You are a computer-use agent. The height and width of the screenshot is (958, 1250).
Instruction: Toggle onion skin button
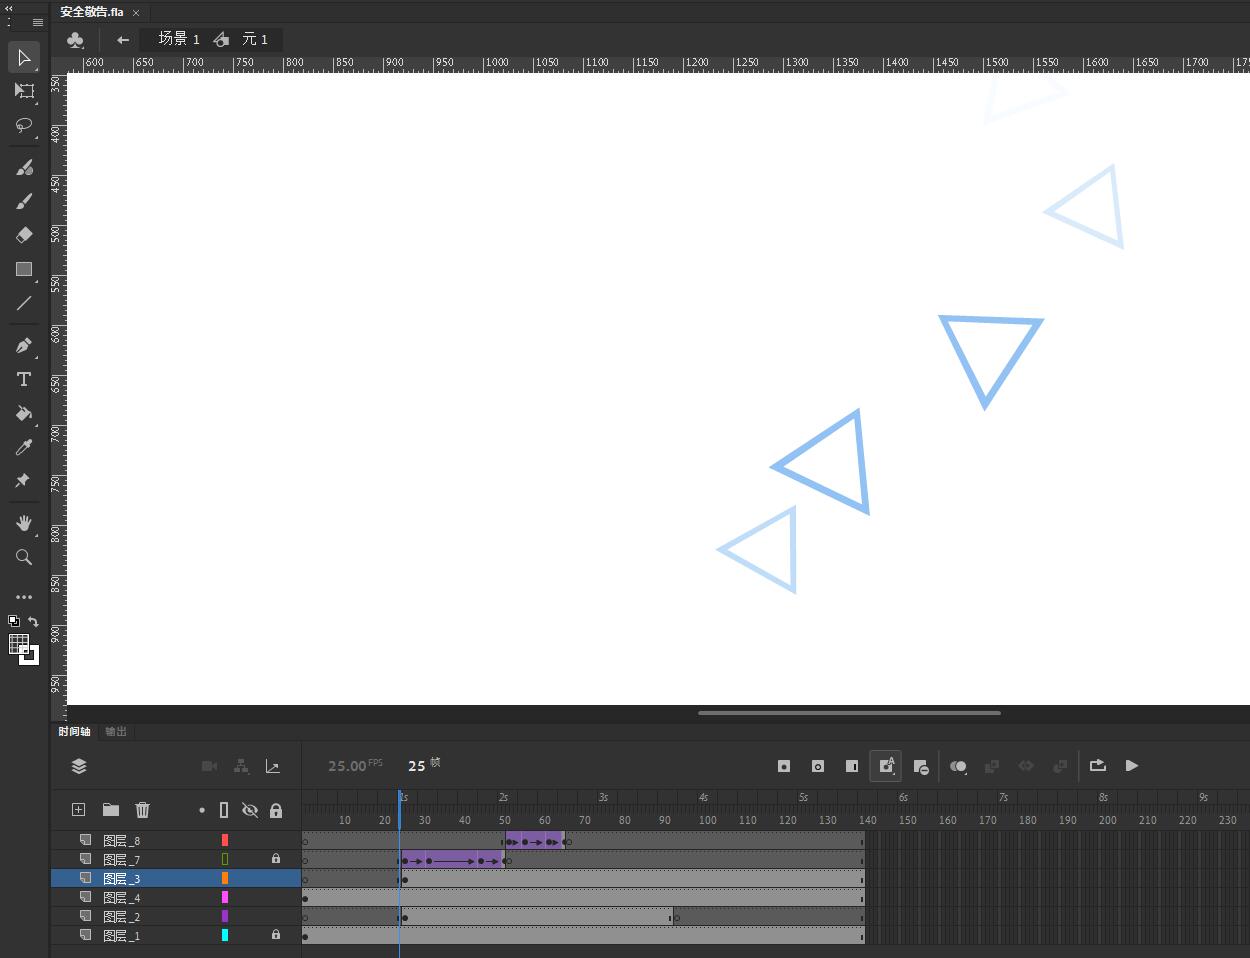point(958,767)
